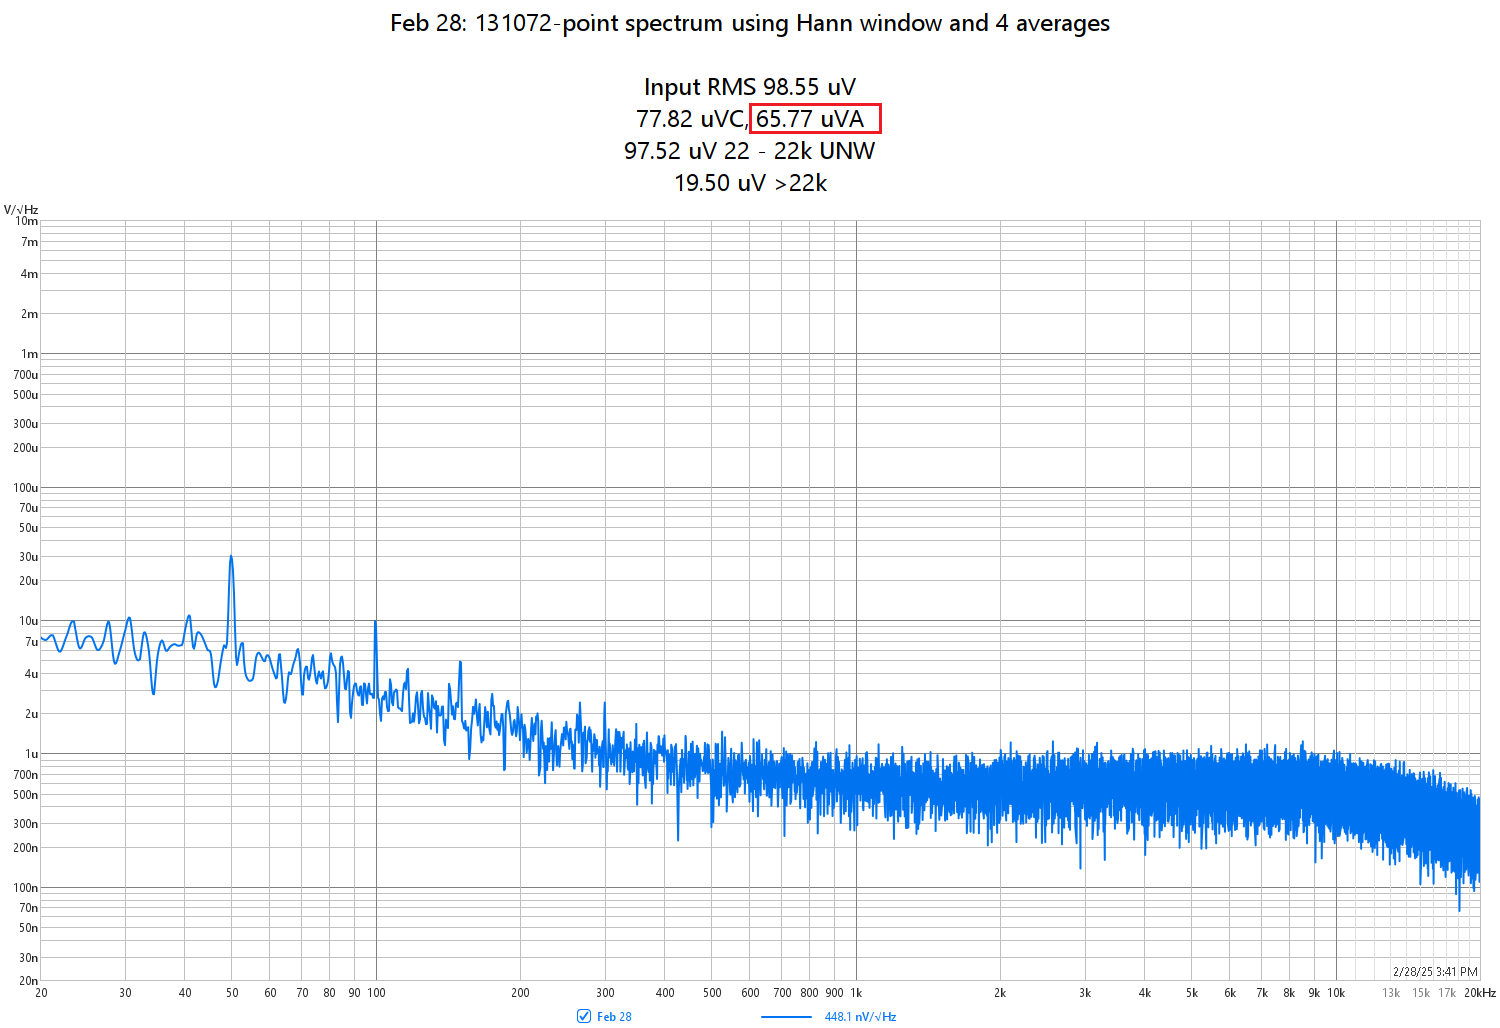This screenshot has height=1028, width=1500.
Task: Click the 'Input RMS 98.55 uV' text
Action: click(750, 87)
